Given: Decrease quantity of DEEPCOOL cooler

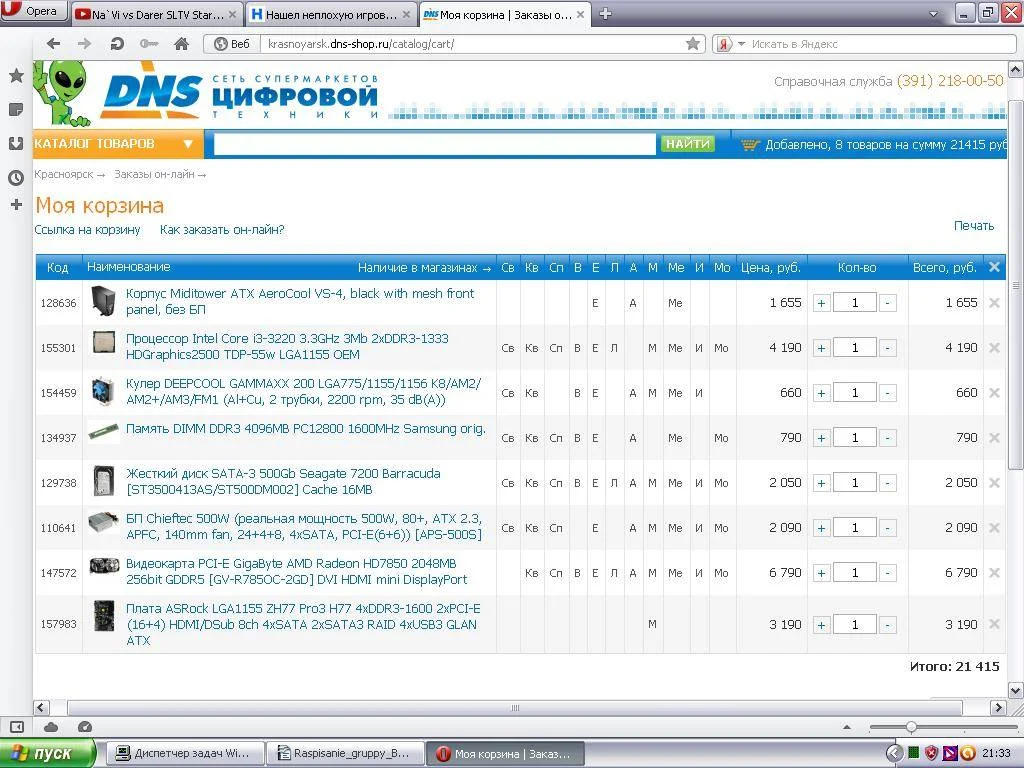Looking at the screenshot, I should point(888,393).
